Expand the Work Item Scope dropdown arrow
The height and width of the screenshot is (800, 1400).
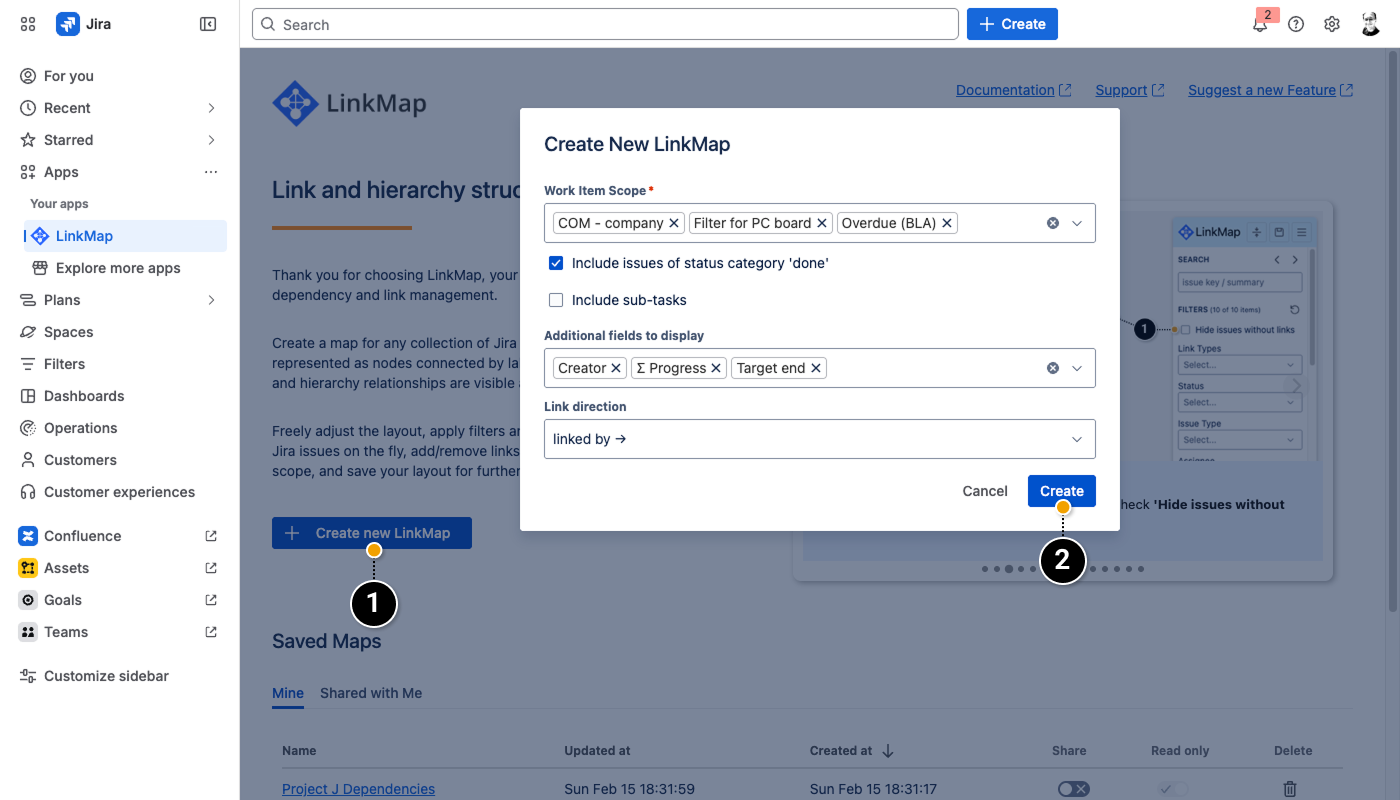point(1077,223)
